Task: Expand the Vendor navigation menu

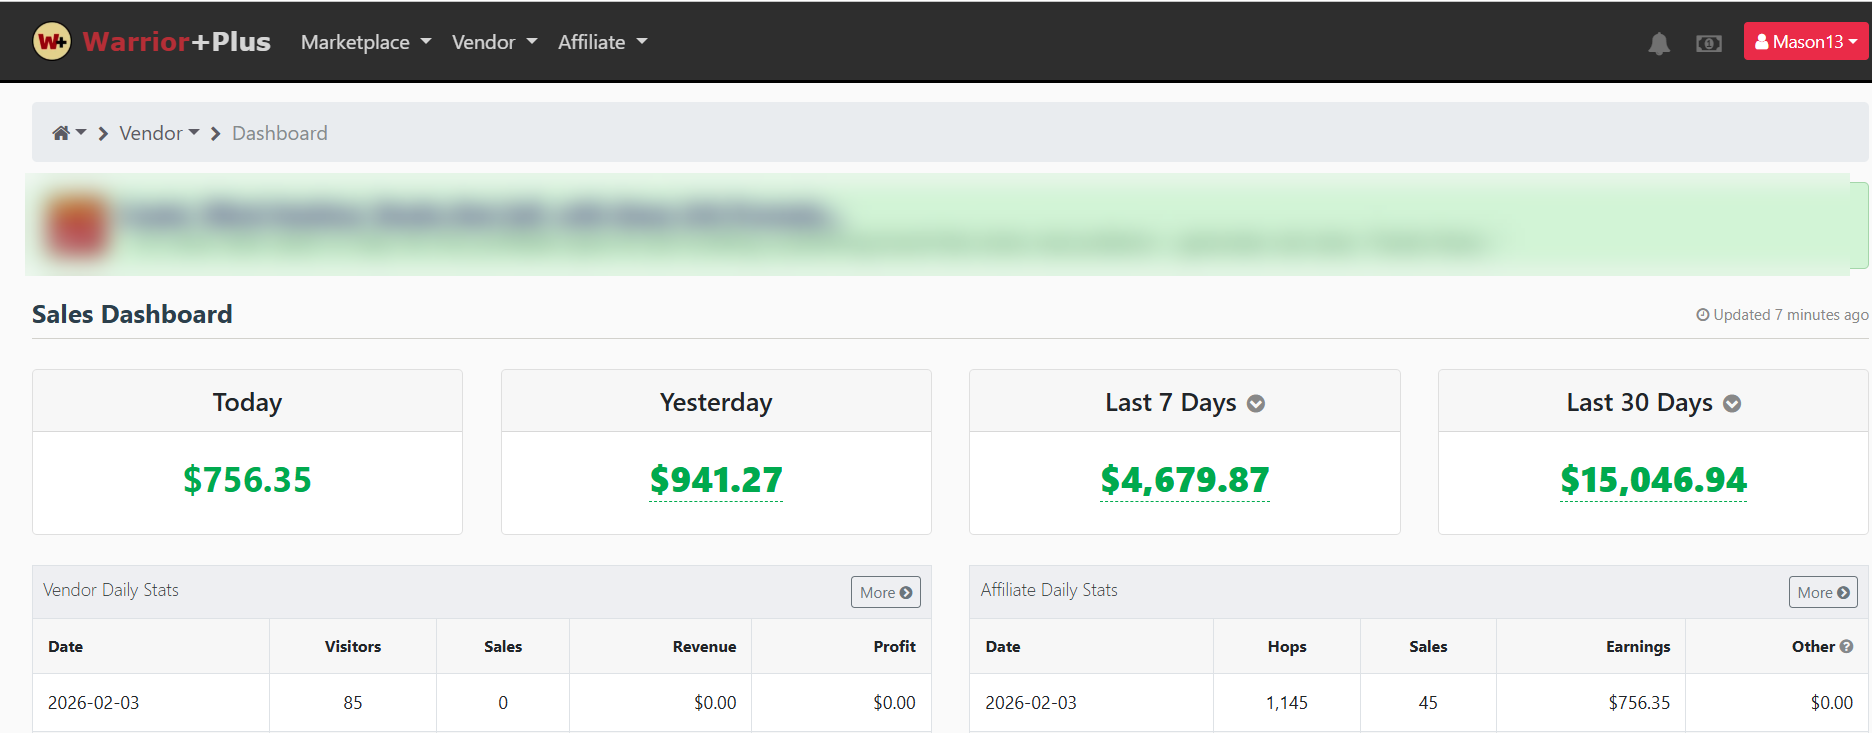Action: pos(494,42)
